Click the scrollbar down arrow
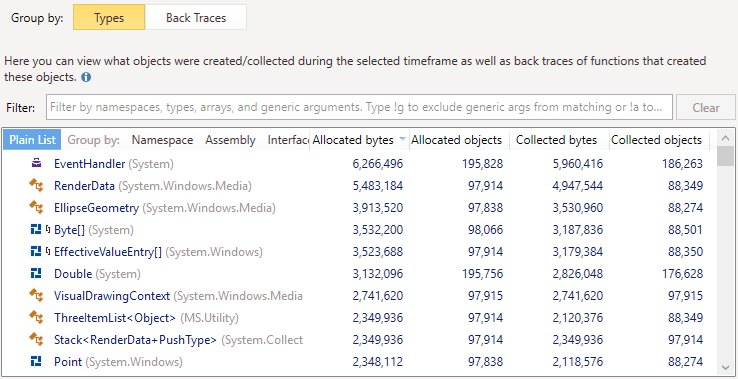Viewport: 738px width, 379px height. point(725,367)
